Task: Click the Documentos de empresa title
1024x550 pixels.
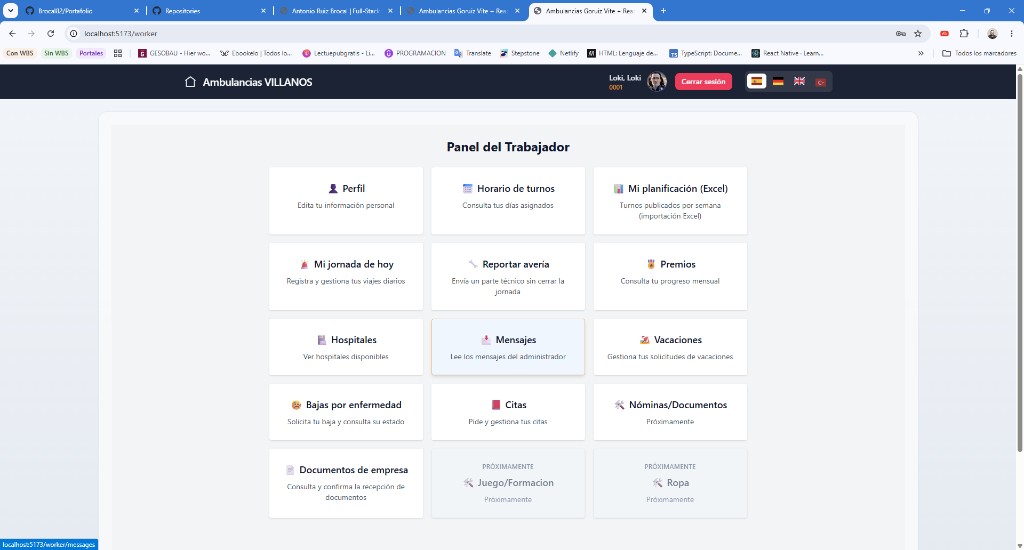Action: (353, 470)
